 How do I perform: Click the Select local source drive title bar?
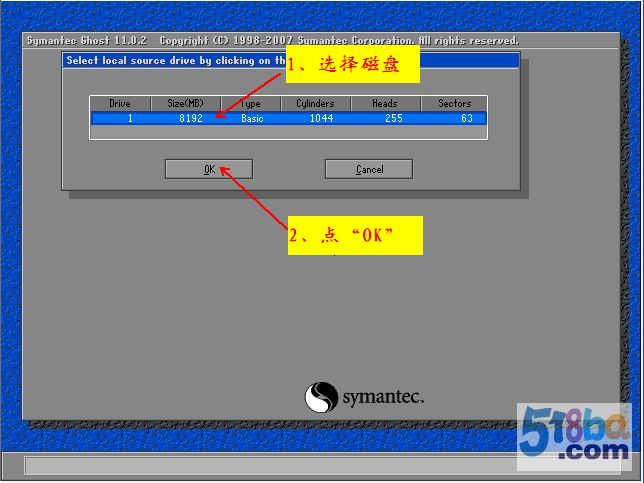coord(291,60)
